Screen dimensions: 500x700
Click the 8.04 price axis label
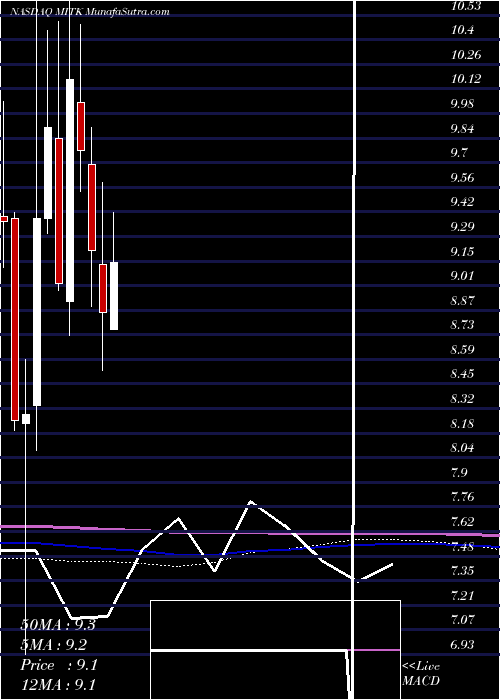[x=464, y=447]
